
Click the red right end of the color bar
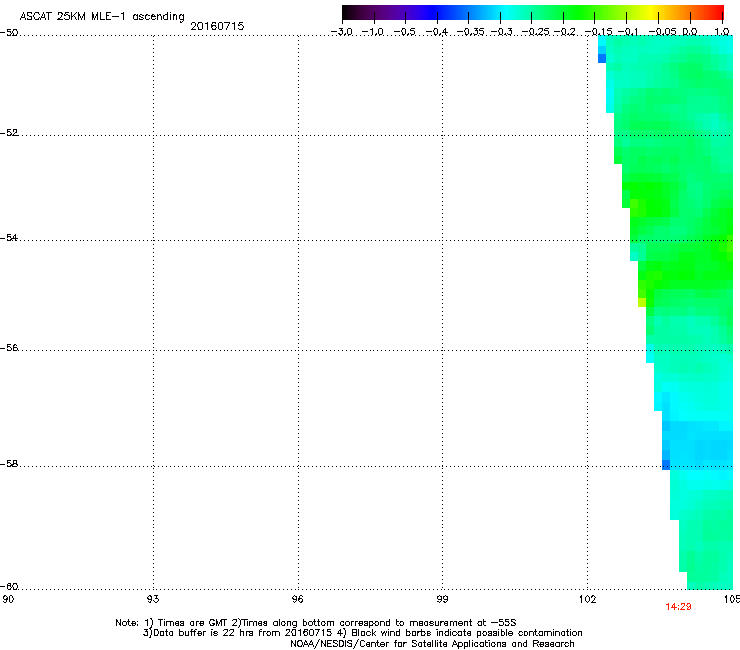[719, 12]
